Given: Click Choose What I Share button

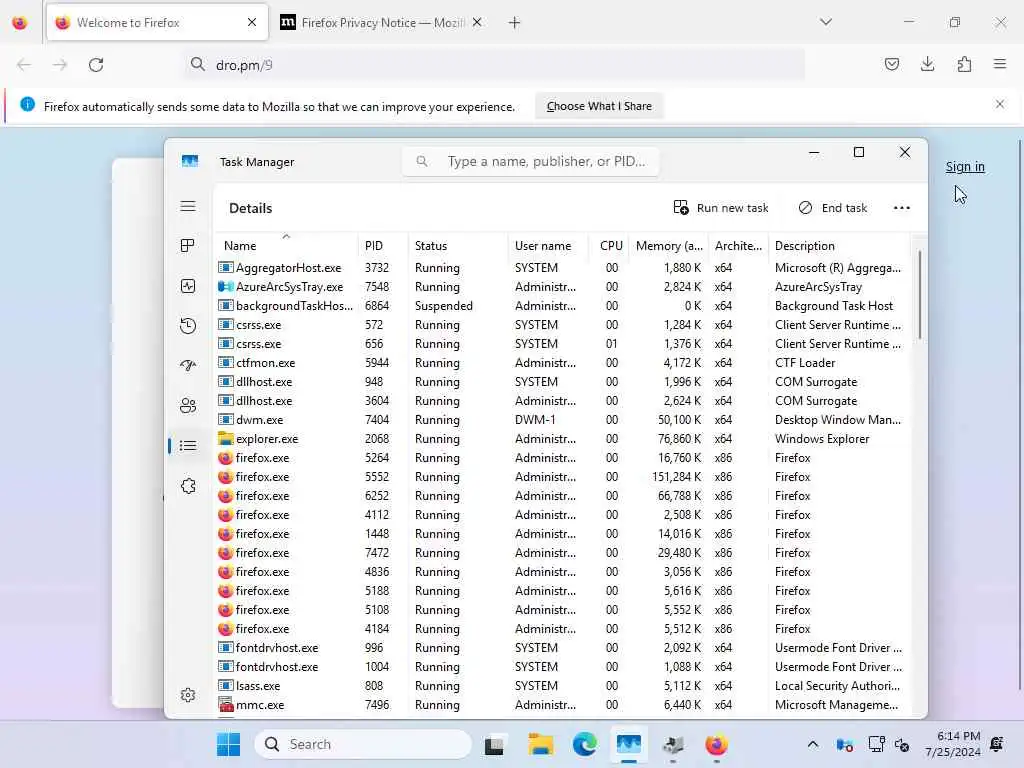Looking at the screenshot, I should click(599, 106).
